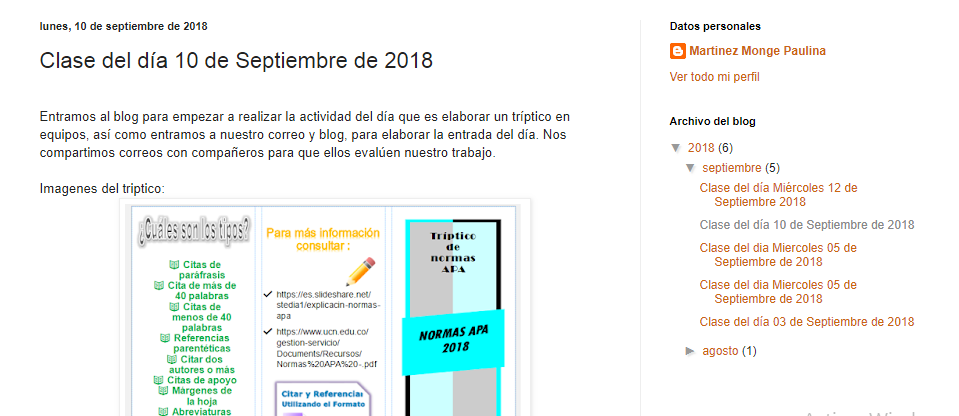Open first Clase del dia Miercoles 05 post
The width and height of the screenshot is (959, 416).
coord(778,254)
